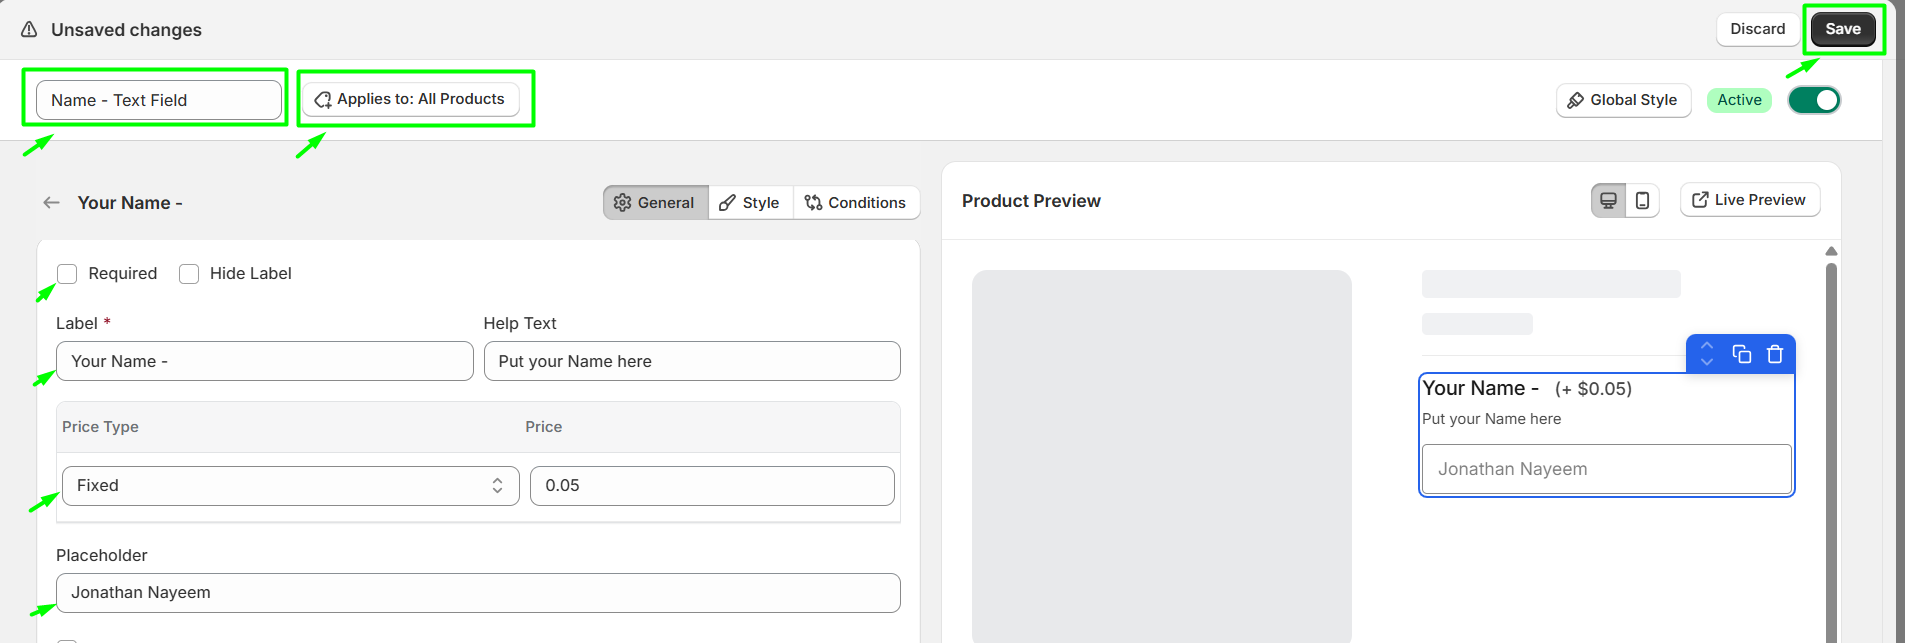
Task: Open the Applies to: All Products selector
Action: [x=410, y=99]
